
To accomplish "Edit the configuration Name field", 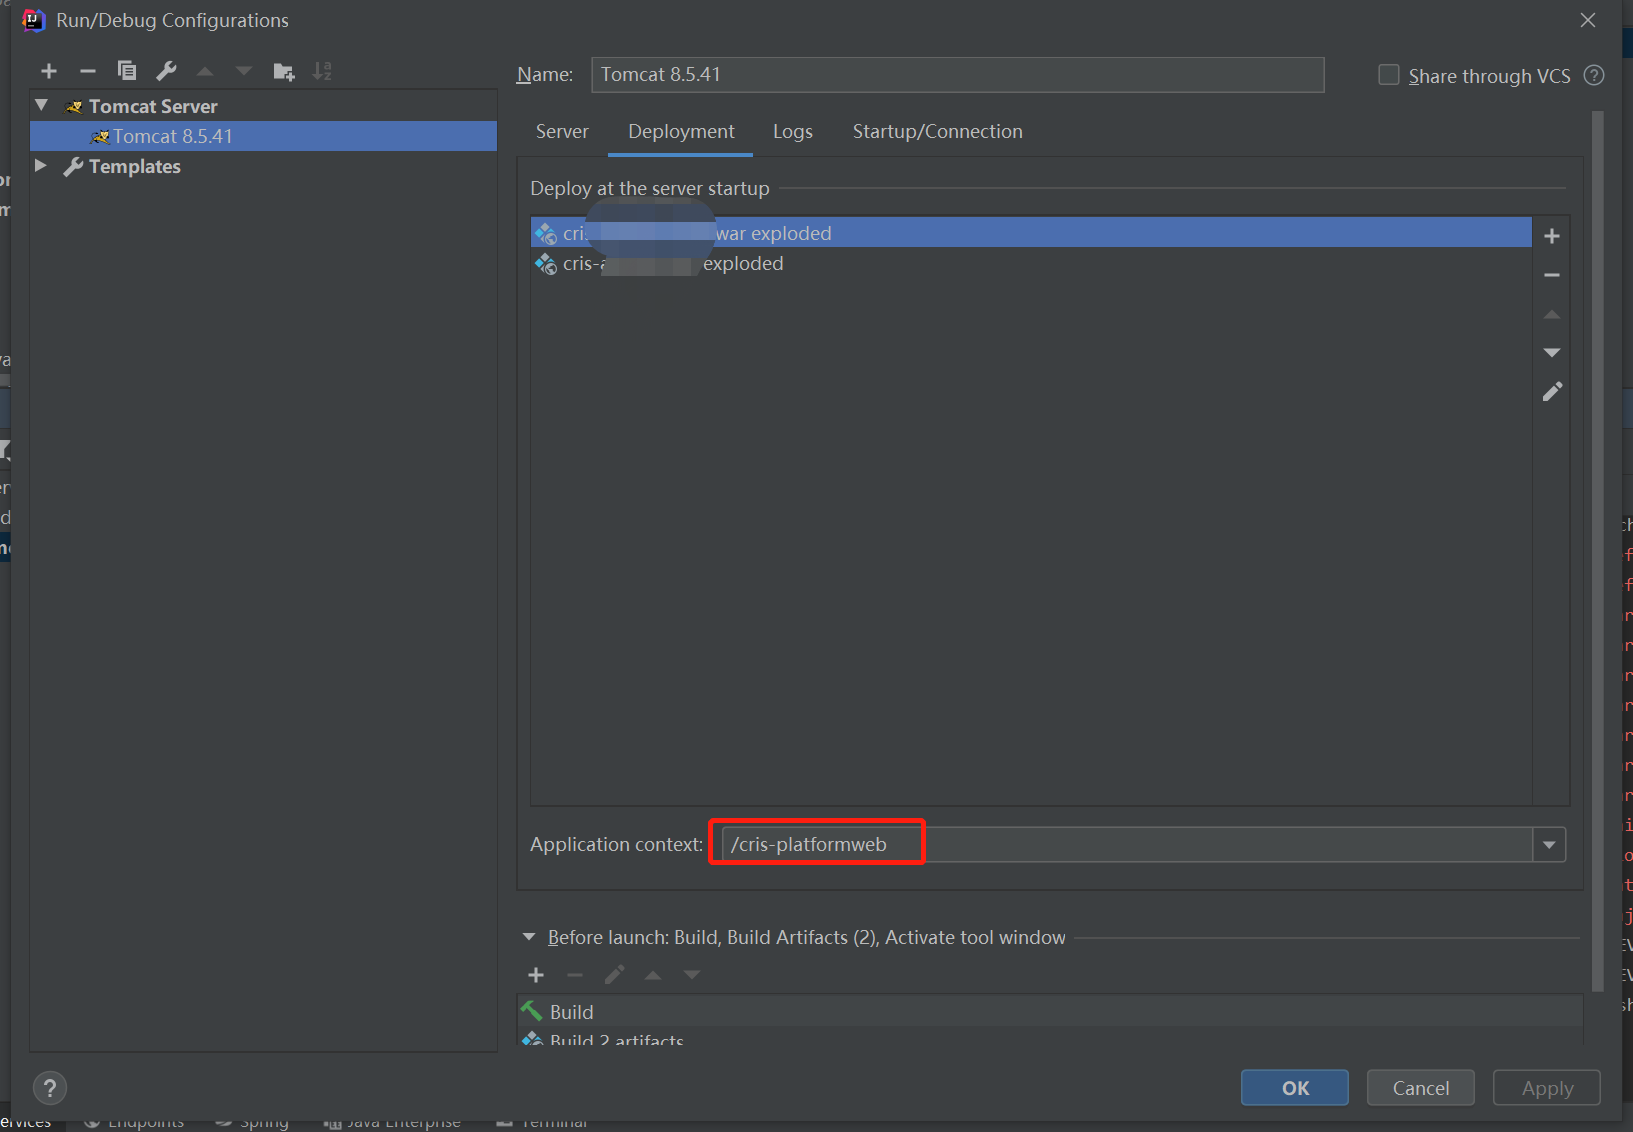I will (958, 75).
